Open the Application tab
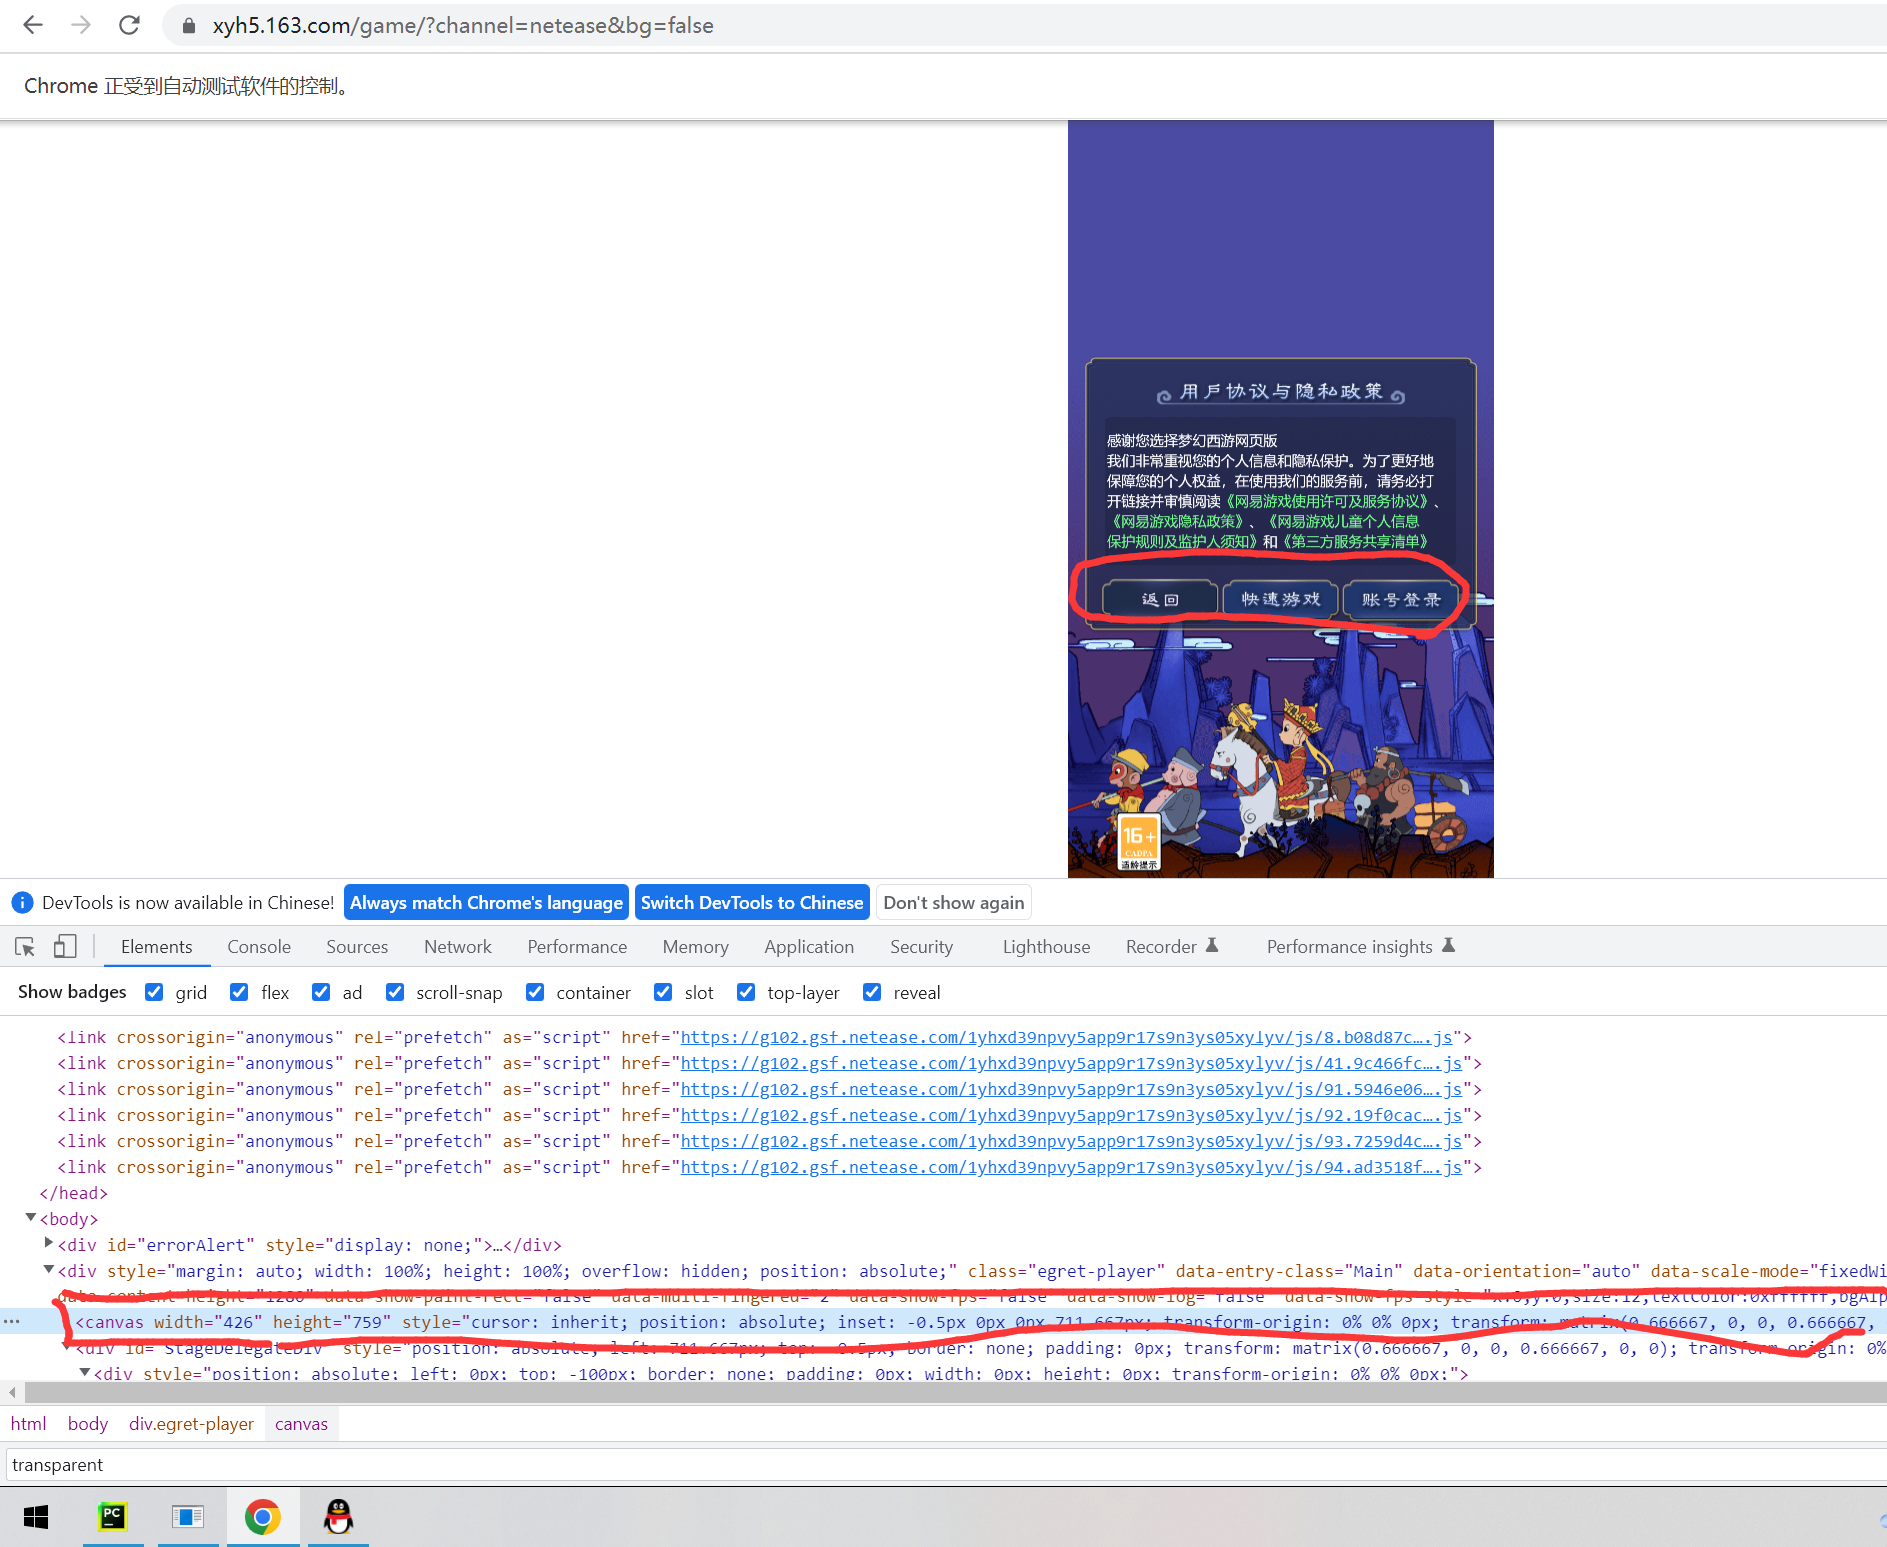 (809, 946)
